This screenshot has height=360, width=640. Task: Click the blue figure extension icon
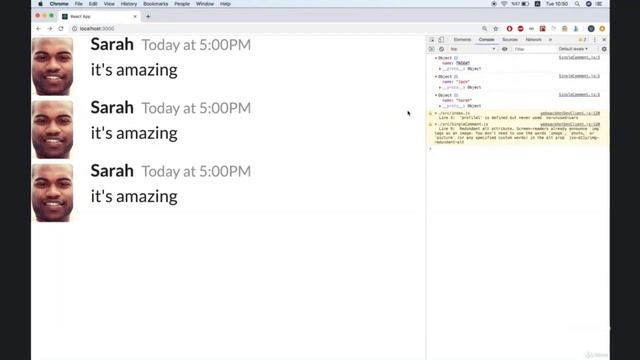pos(576,29)
